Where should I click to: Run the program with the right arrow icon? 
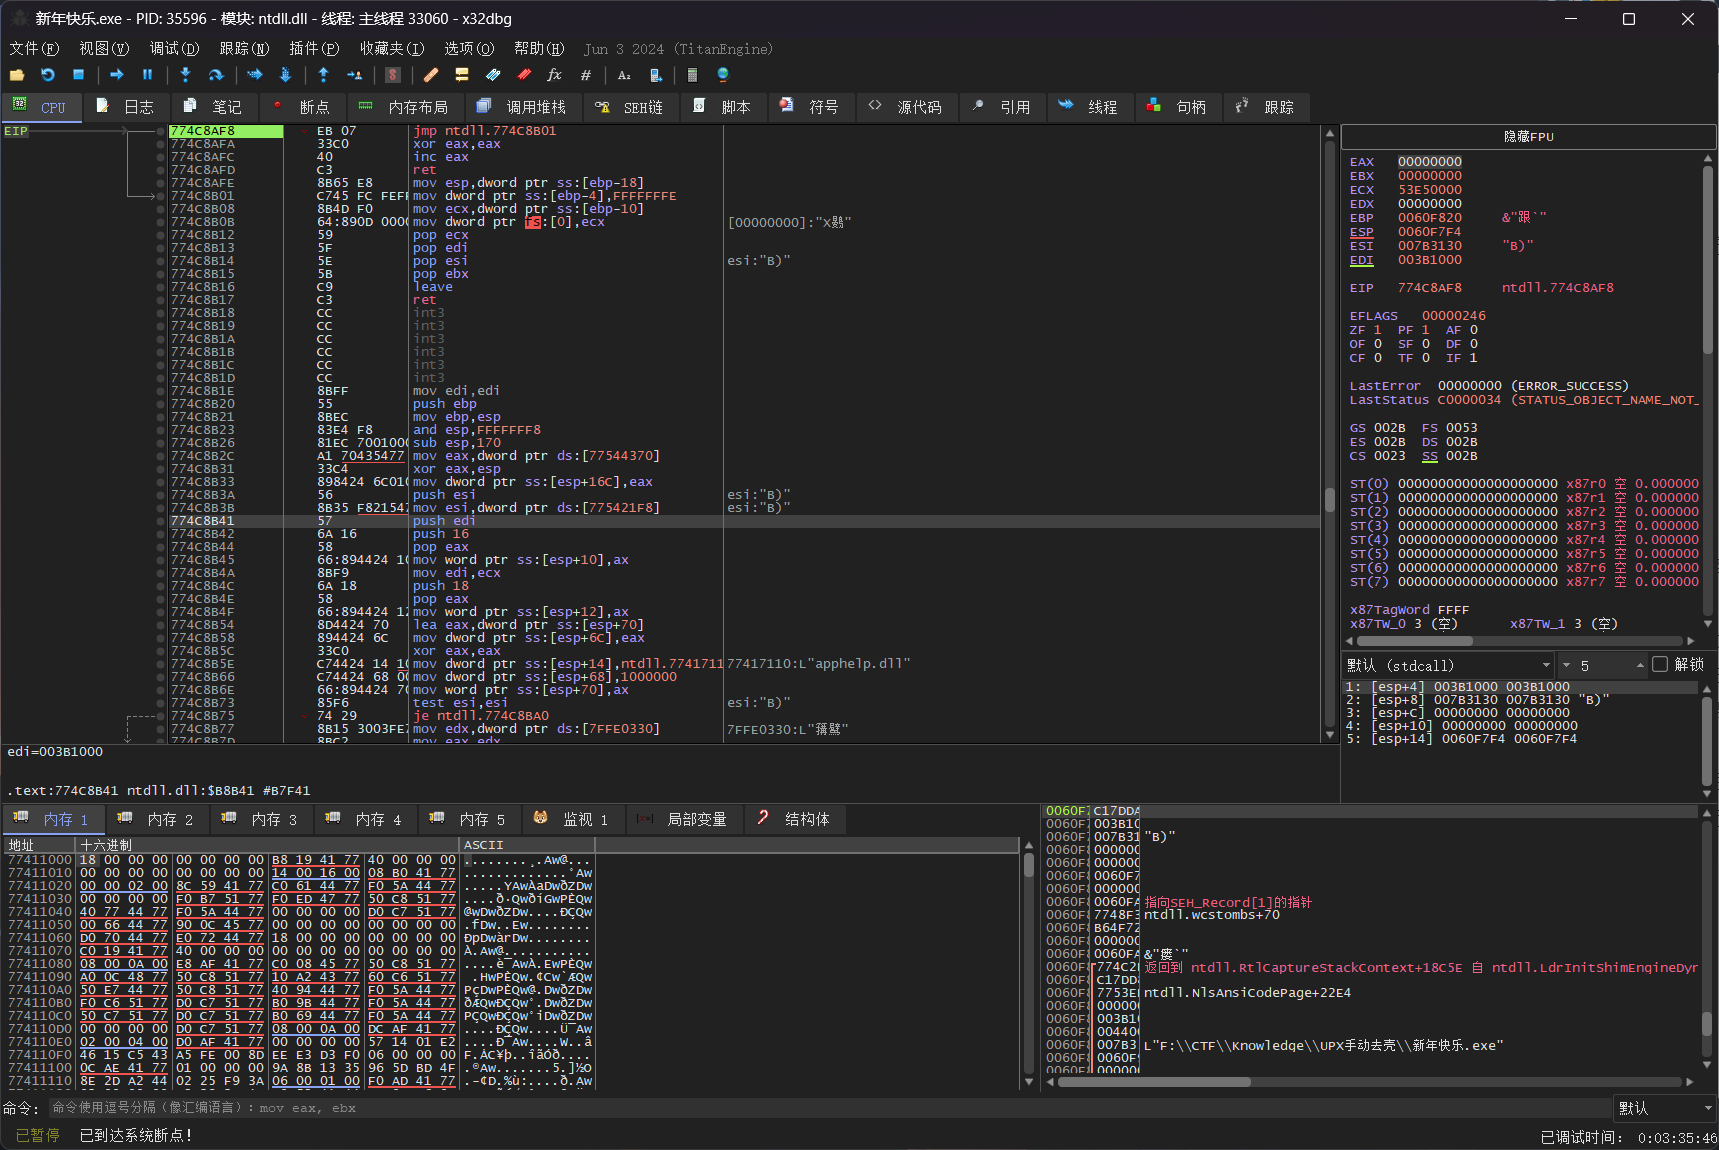[117, 75]
